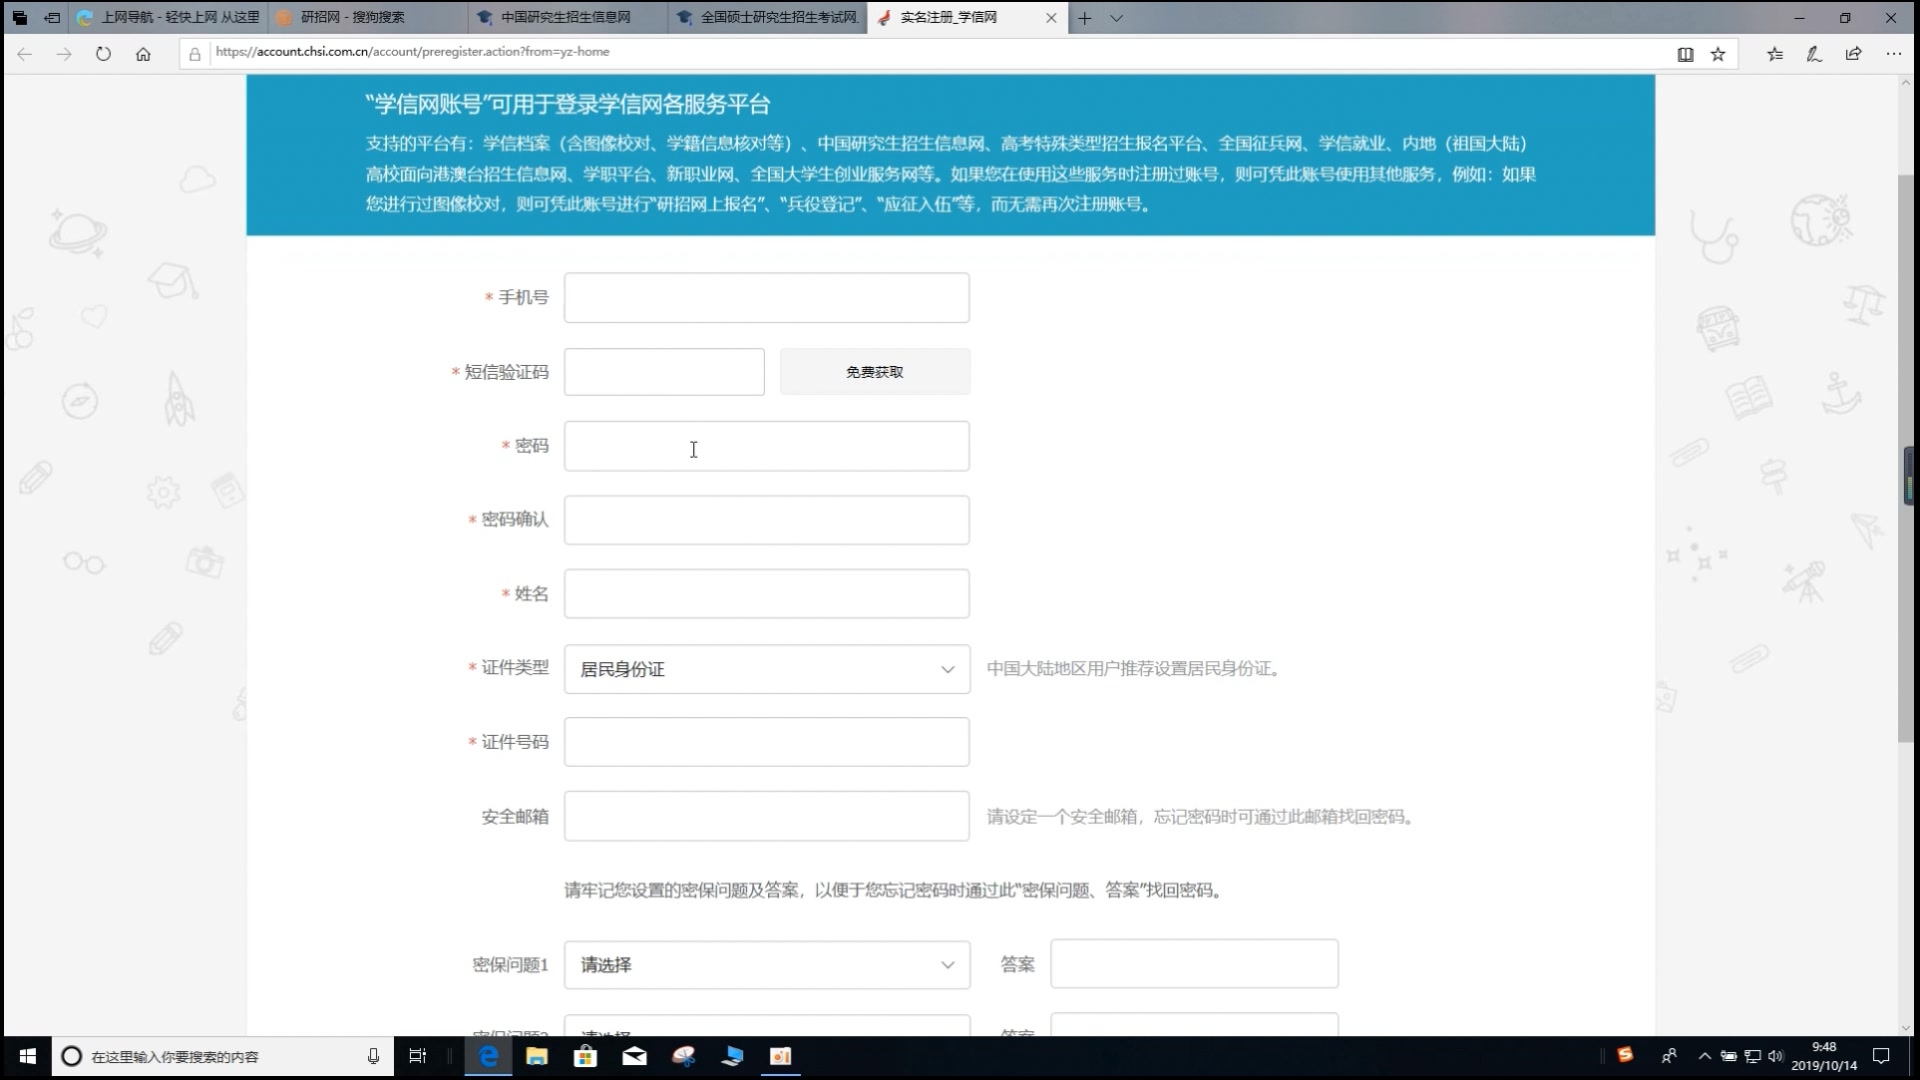Viewport: 1920px width, 1080px height.
Task: Click the microphone icon in taskbar search
Action: (x=373, y=1056)
